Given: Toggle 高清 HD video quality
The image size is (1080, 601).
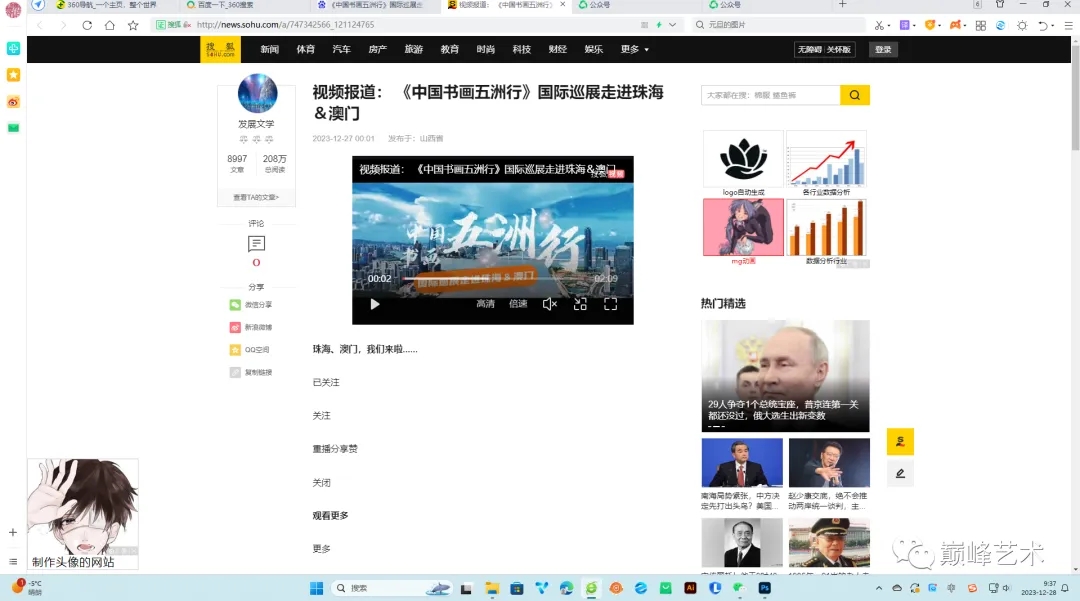Looking at the screenshot, I should click(486, 304).
